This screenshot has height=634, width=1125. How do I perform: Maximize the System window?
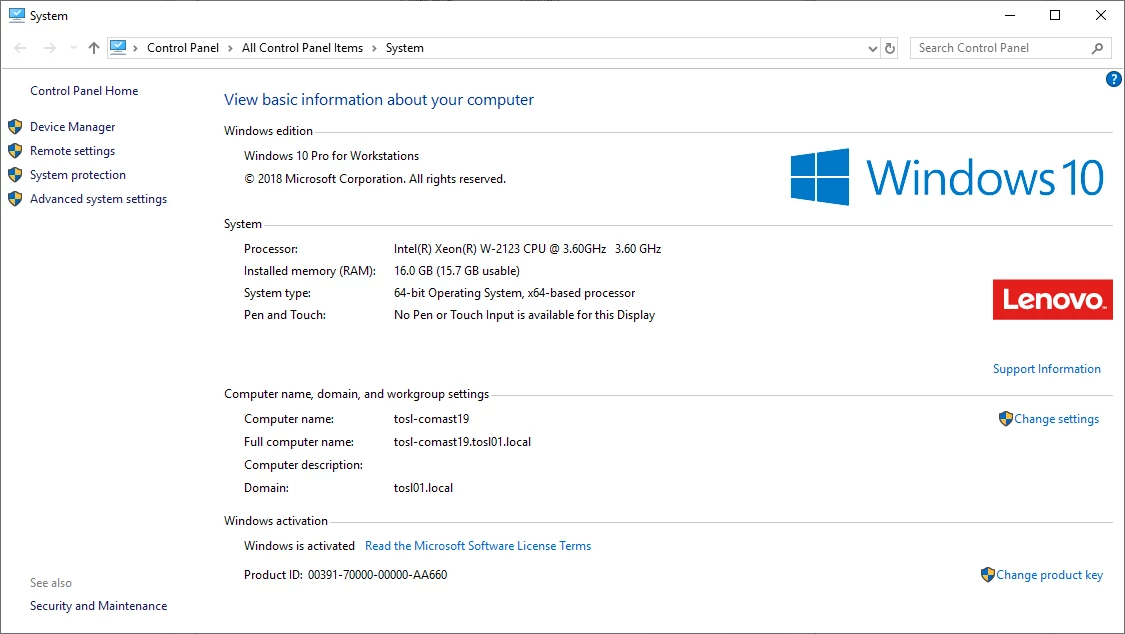click(x=1055, y=15)
